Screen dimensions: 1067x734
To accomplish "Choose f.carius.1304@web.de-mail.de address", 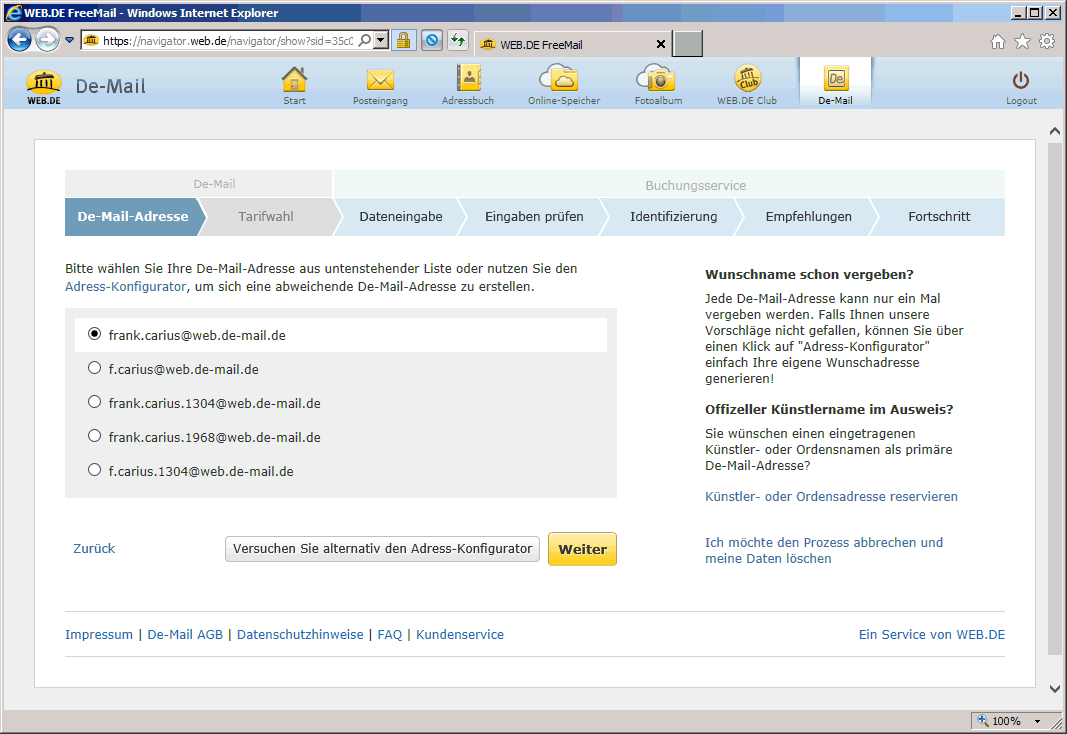I will (95, 470).
